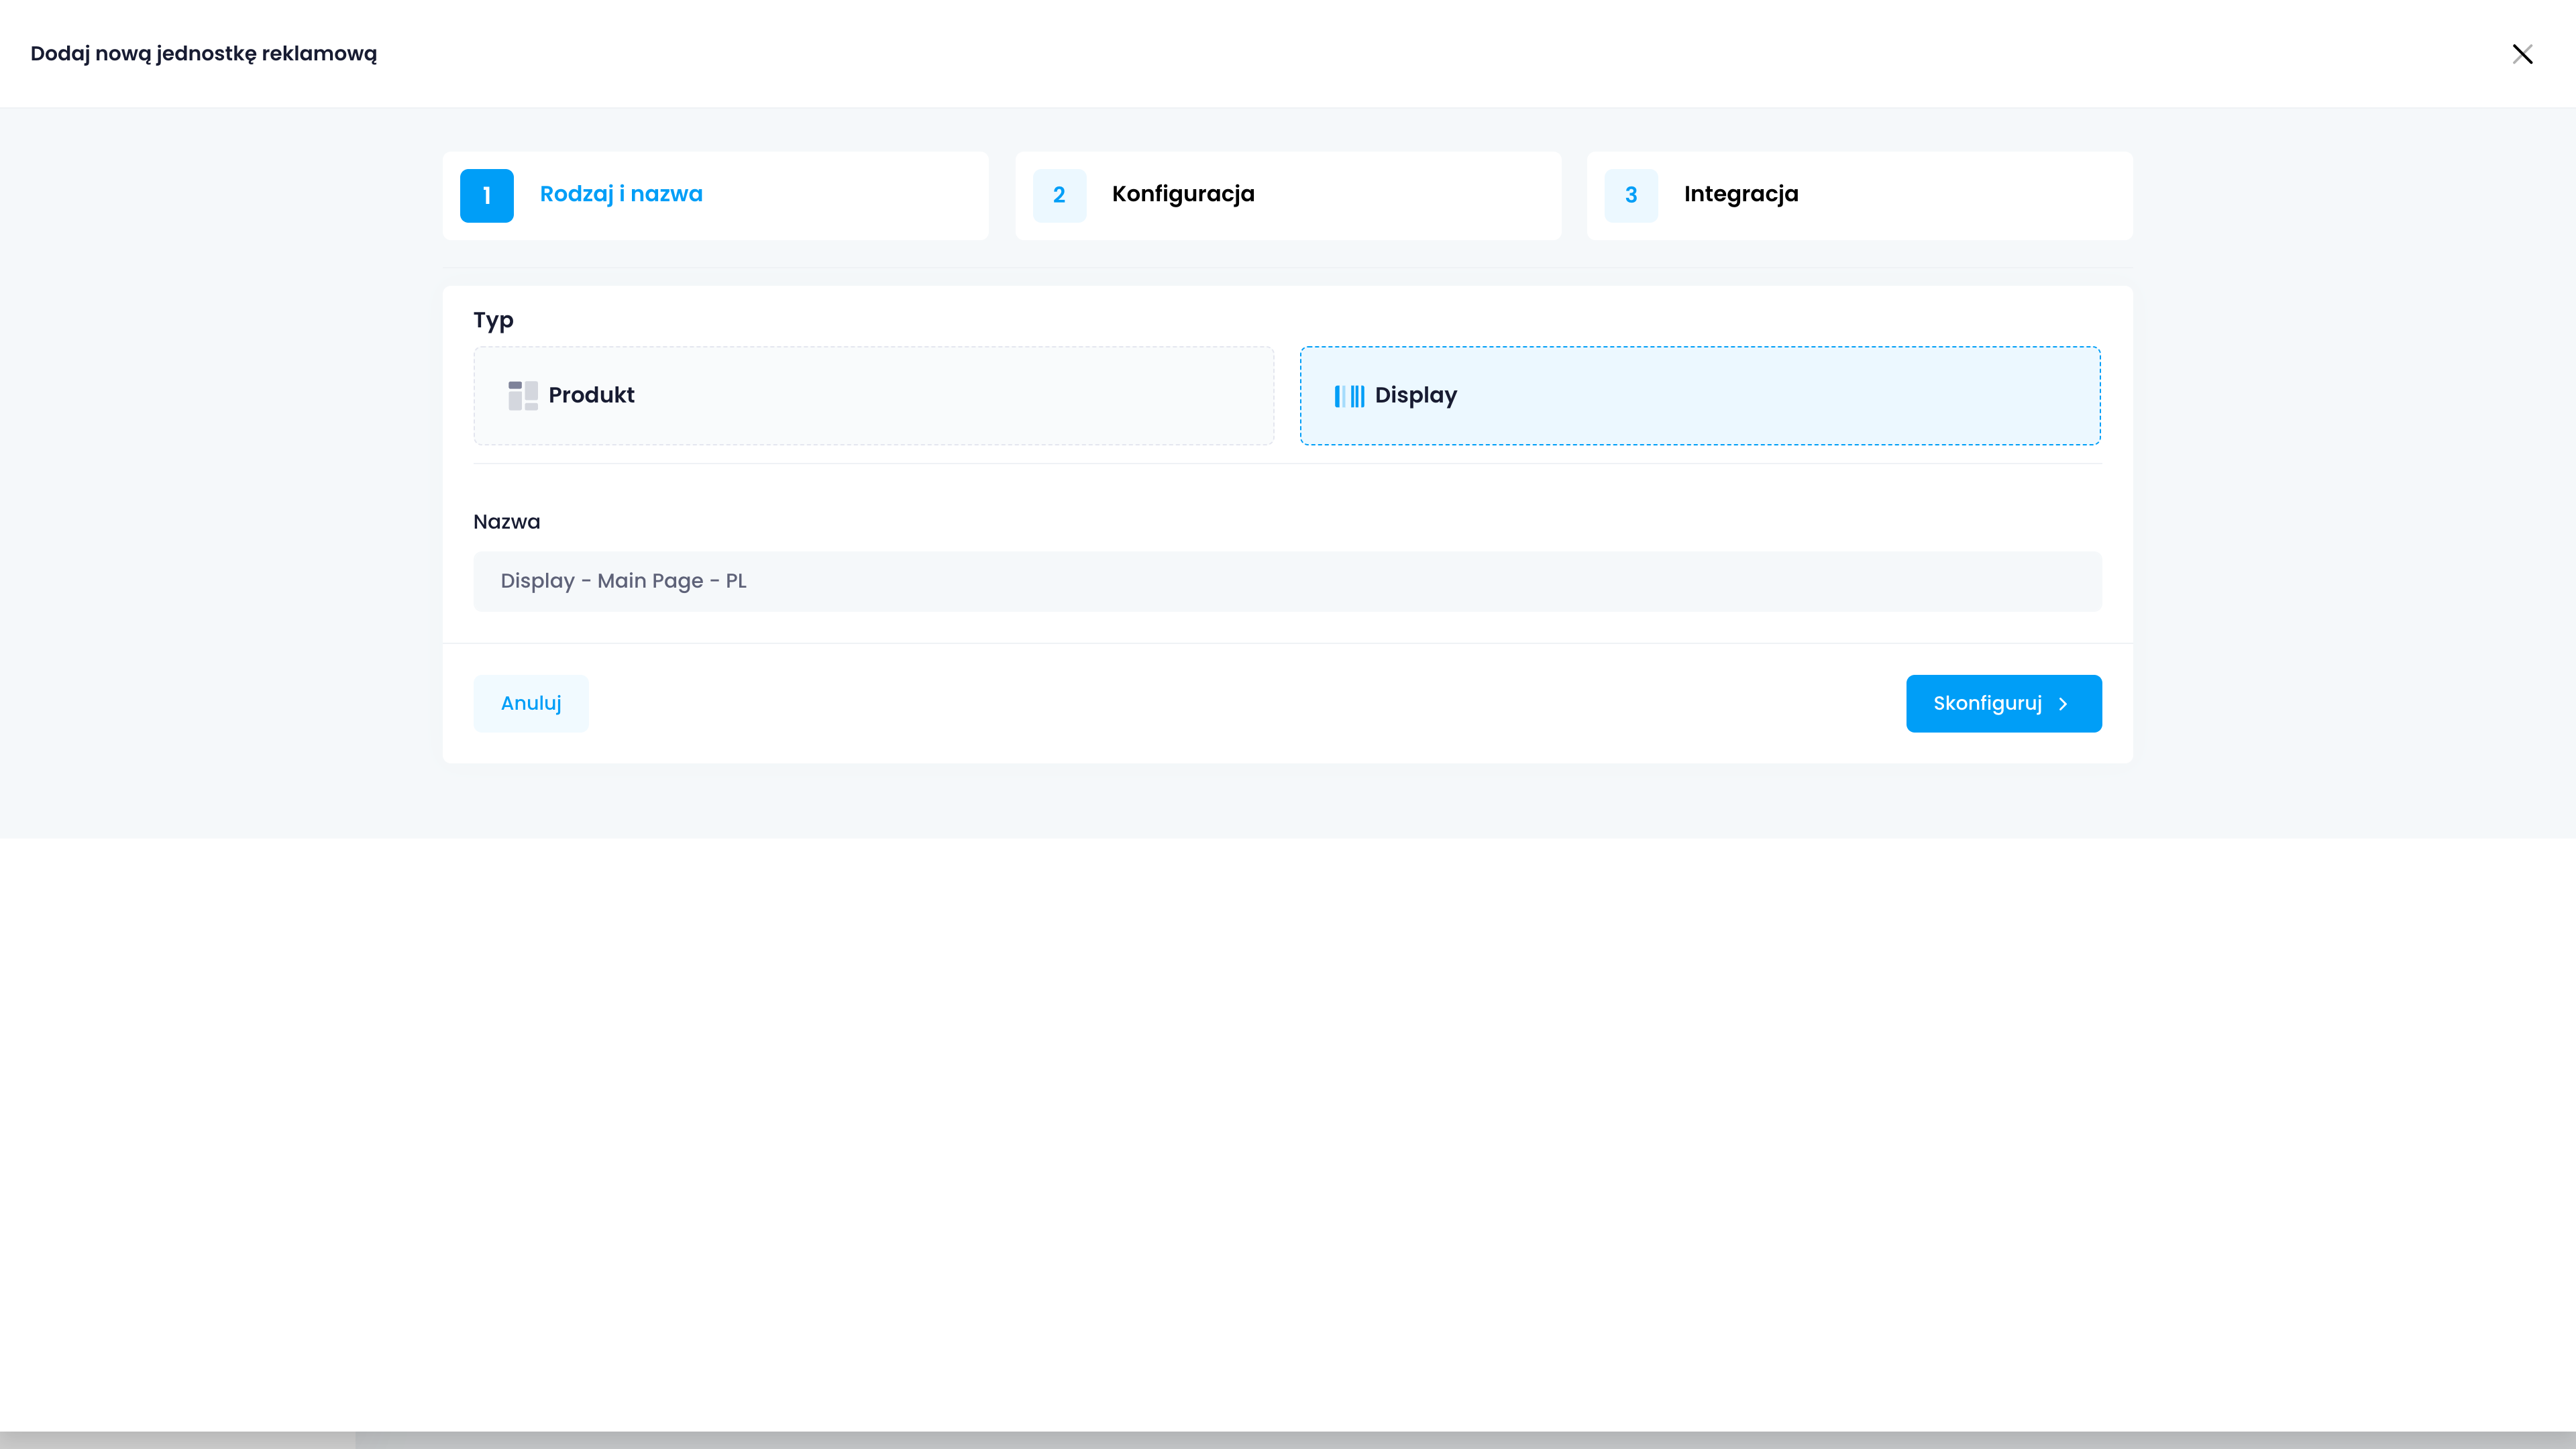Focus the Nazwa input field
This screenshot has width=2576, height=1449.
(x=1287, y=581)
